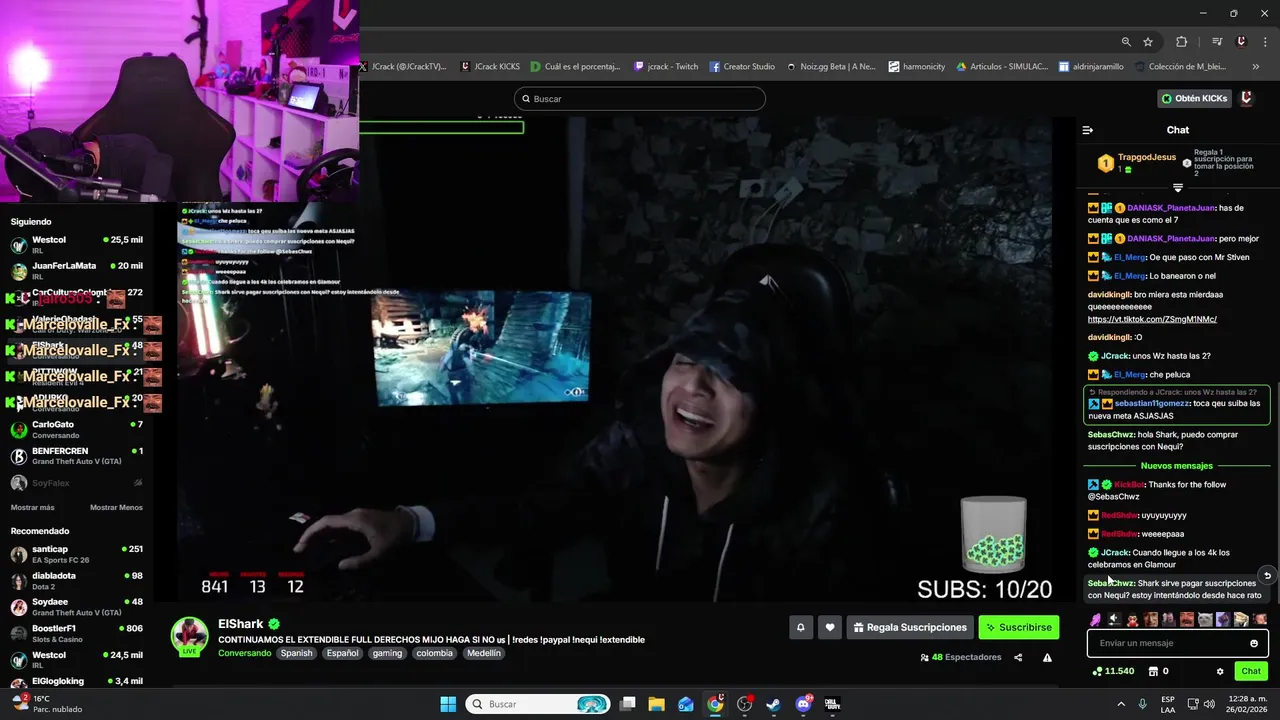1280x720 pixels.
Task: Open Chrome three-dot menu
Action: click(1265, 41)
